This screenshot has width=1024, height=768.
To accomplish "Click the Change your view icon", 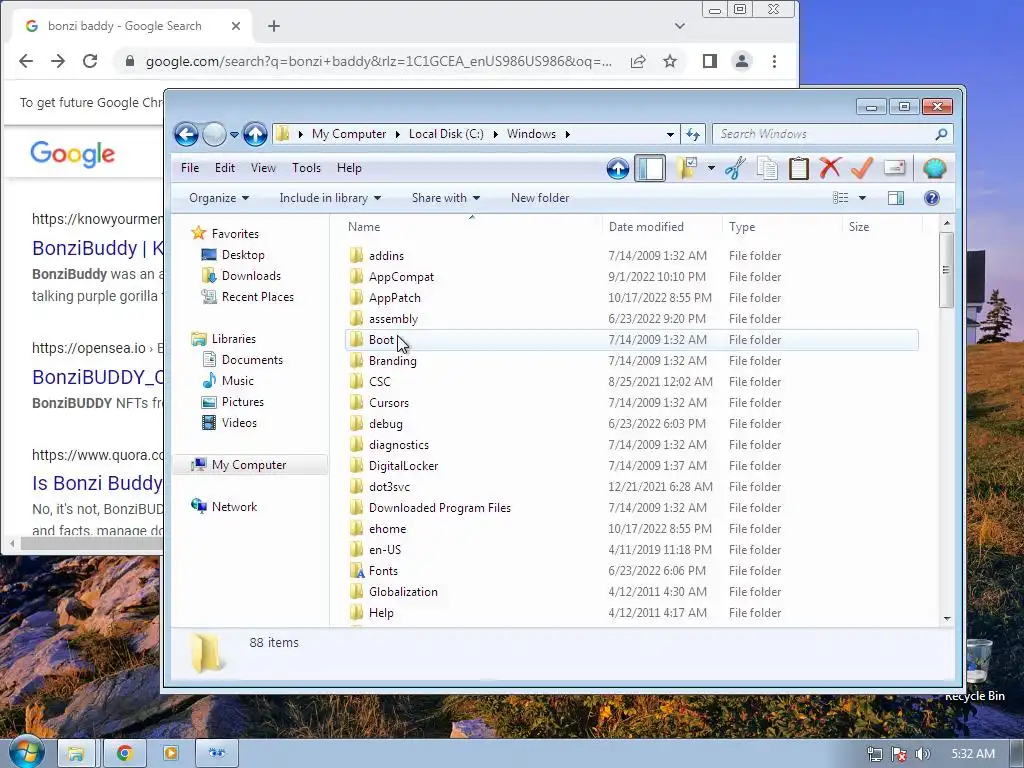I will tap(840, 198).
